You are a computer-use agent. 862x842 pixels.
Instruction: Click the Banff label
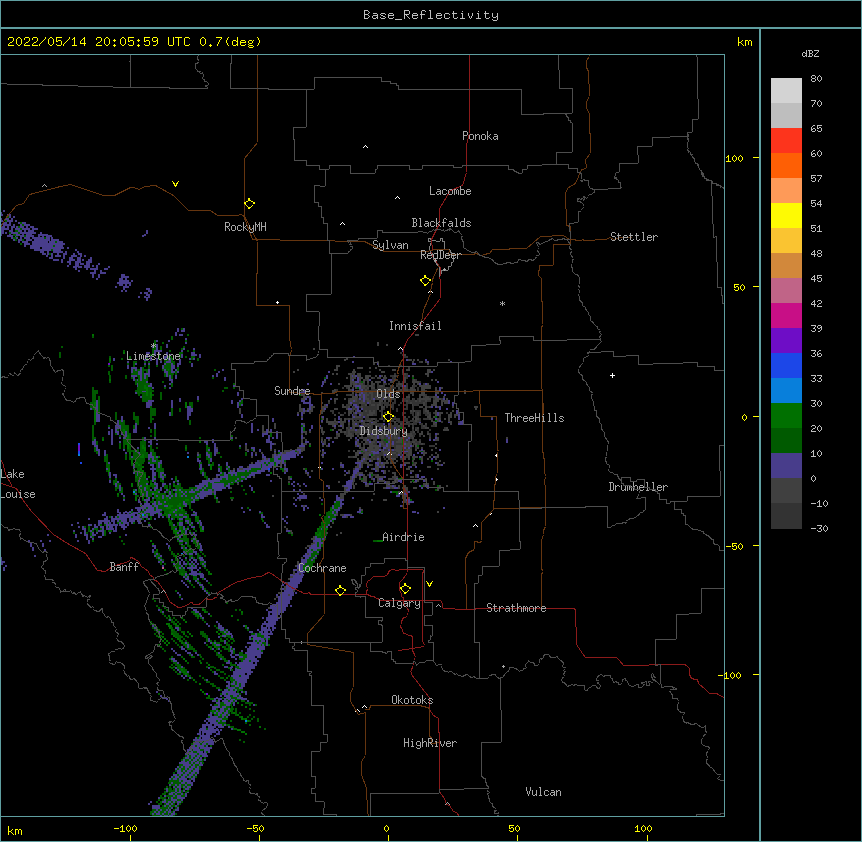click(x=124, y=567)
